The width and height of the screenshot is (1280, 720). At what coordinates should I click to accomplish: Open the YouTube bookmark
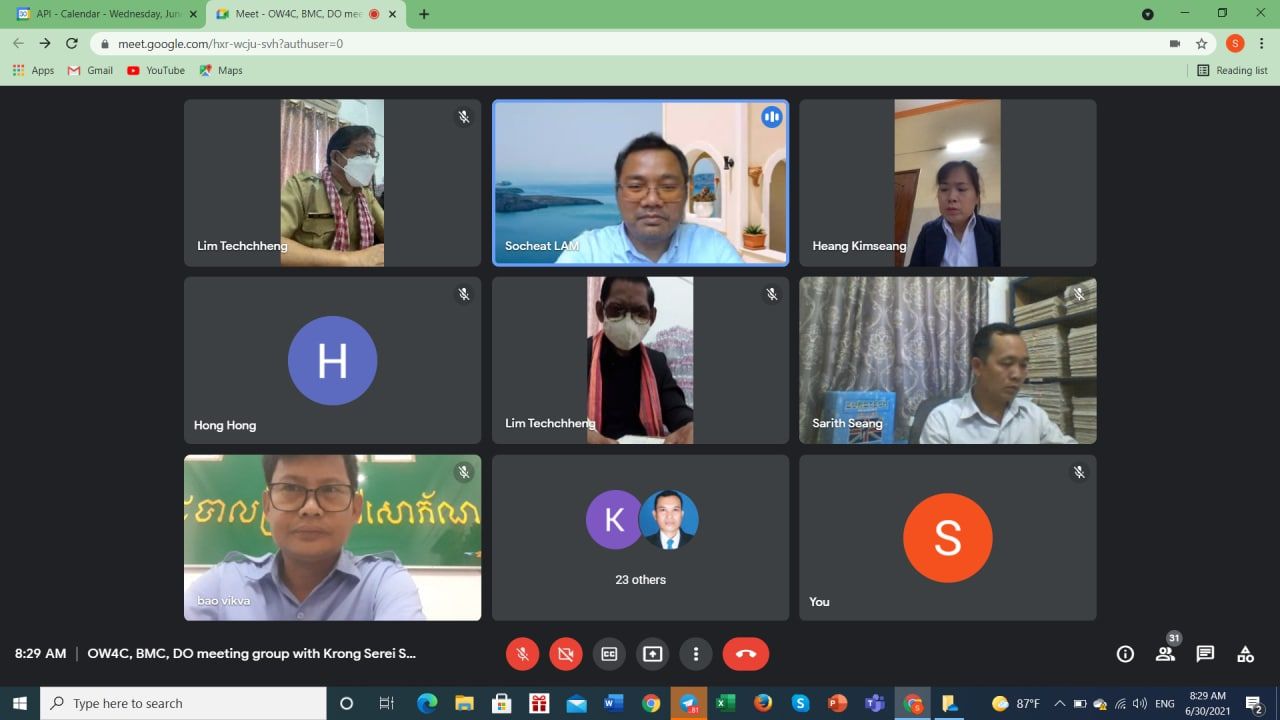156,70
